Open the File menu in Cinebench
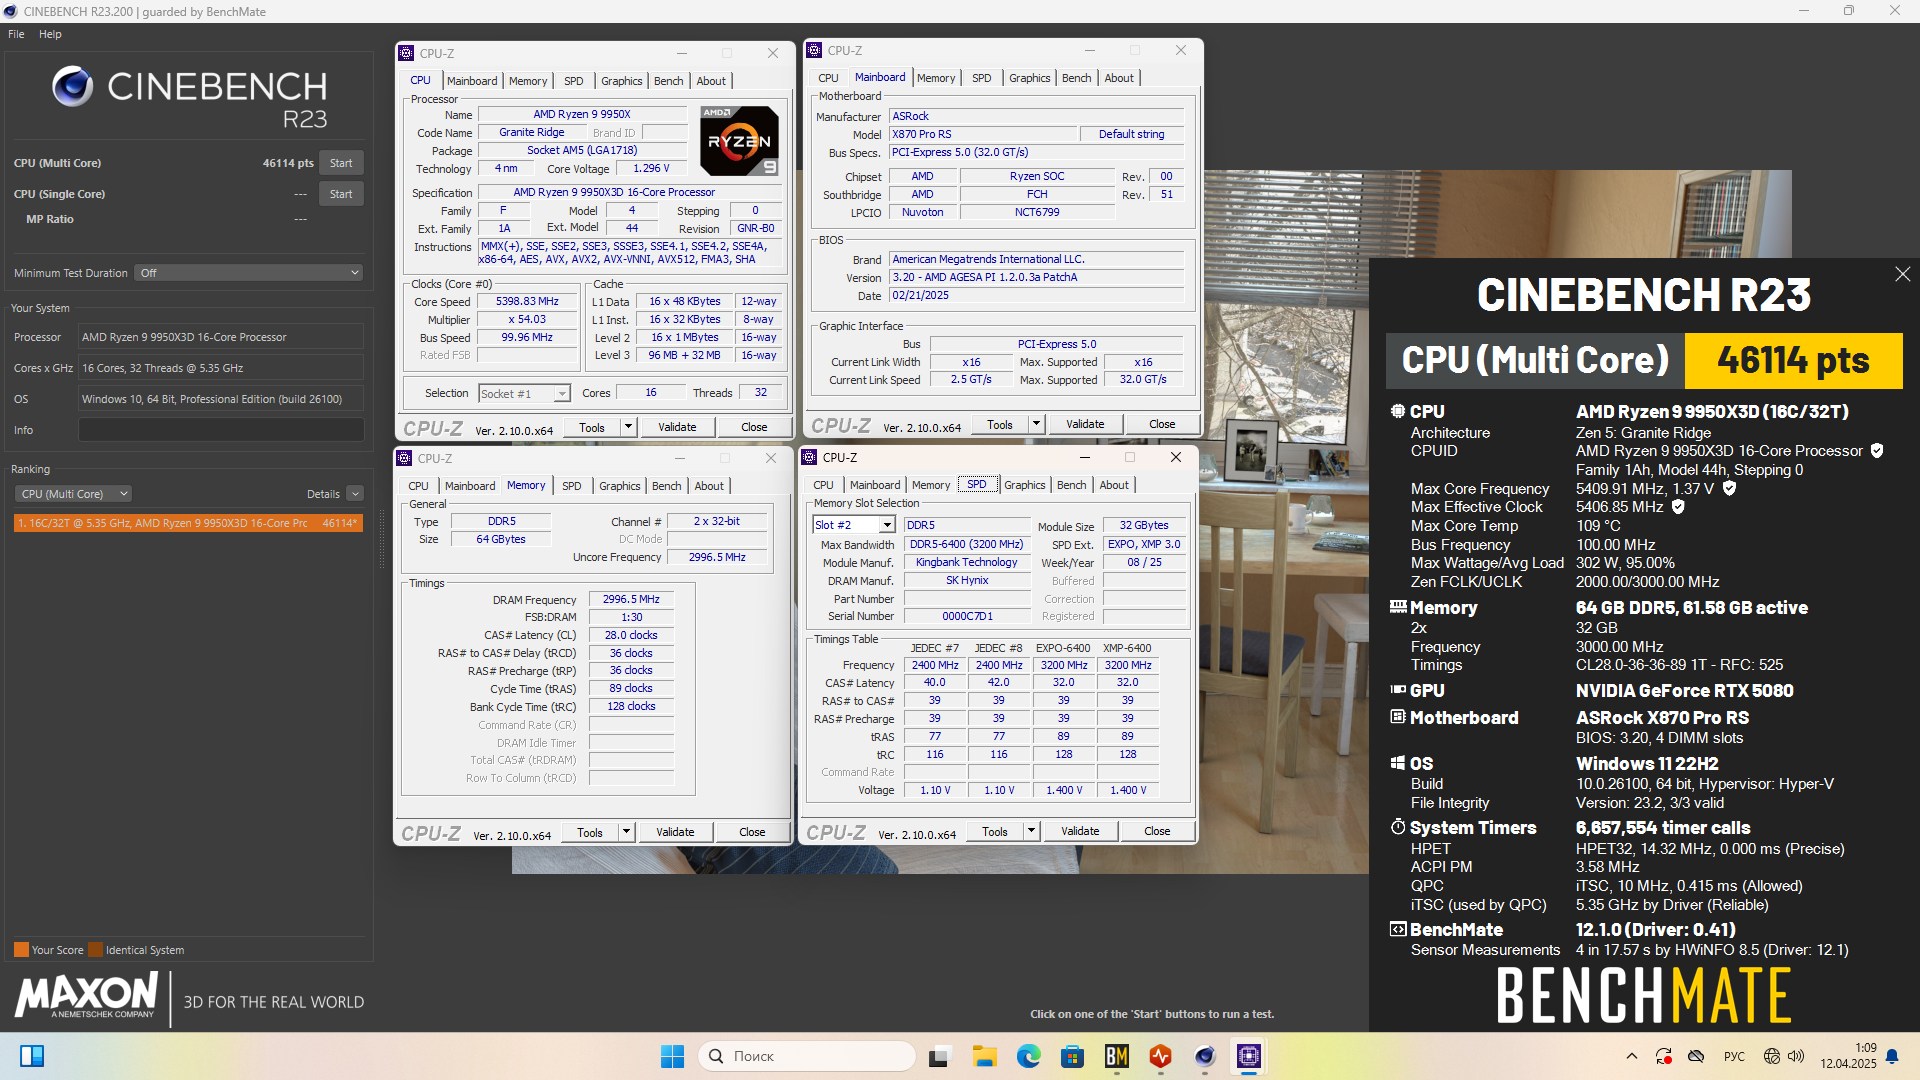The image size is (1920, 1080). click(16, 34)
